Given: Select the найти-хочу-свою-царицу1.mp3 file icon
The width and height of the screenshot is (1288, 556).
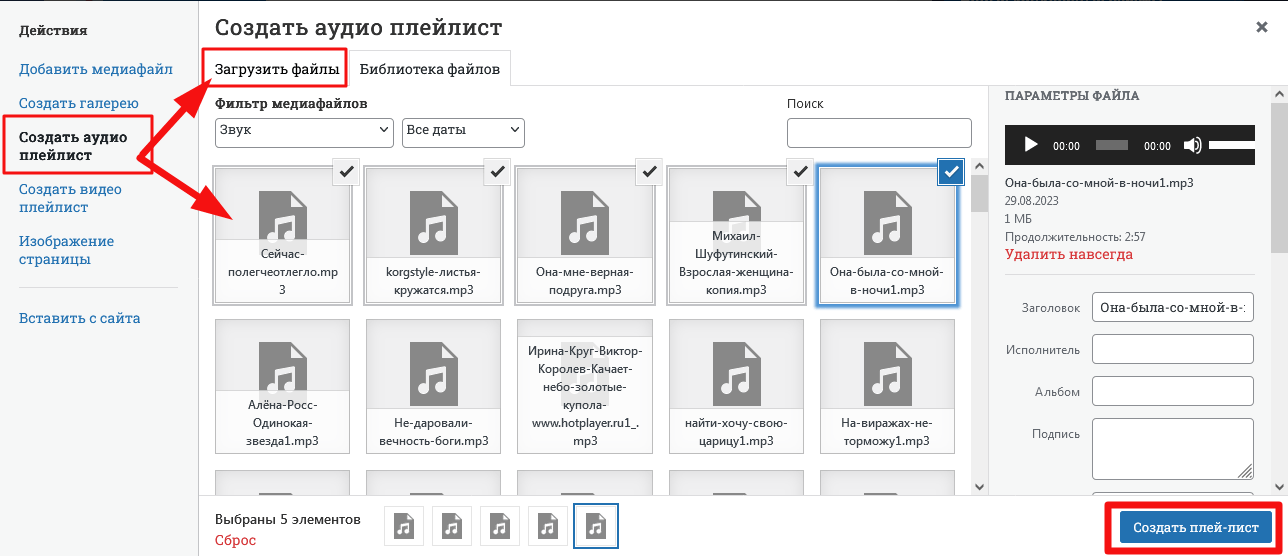Looking at the screenshot, I should (x=737, y=386).
